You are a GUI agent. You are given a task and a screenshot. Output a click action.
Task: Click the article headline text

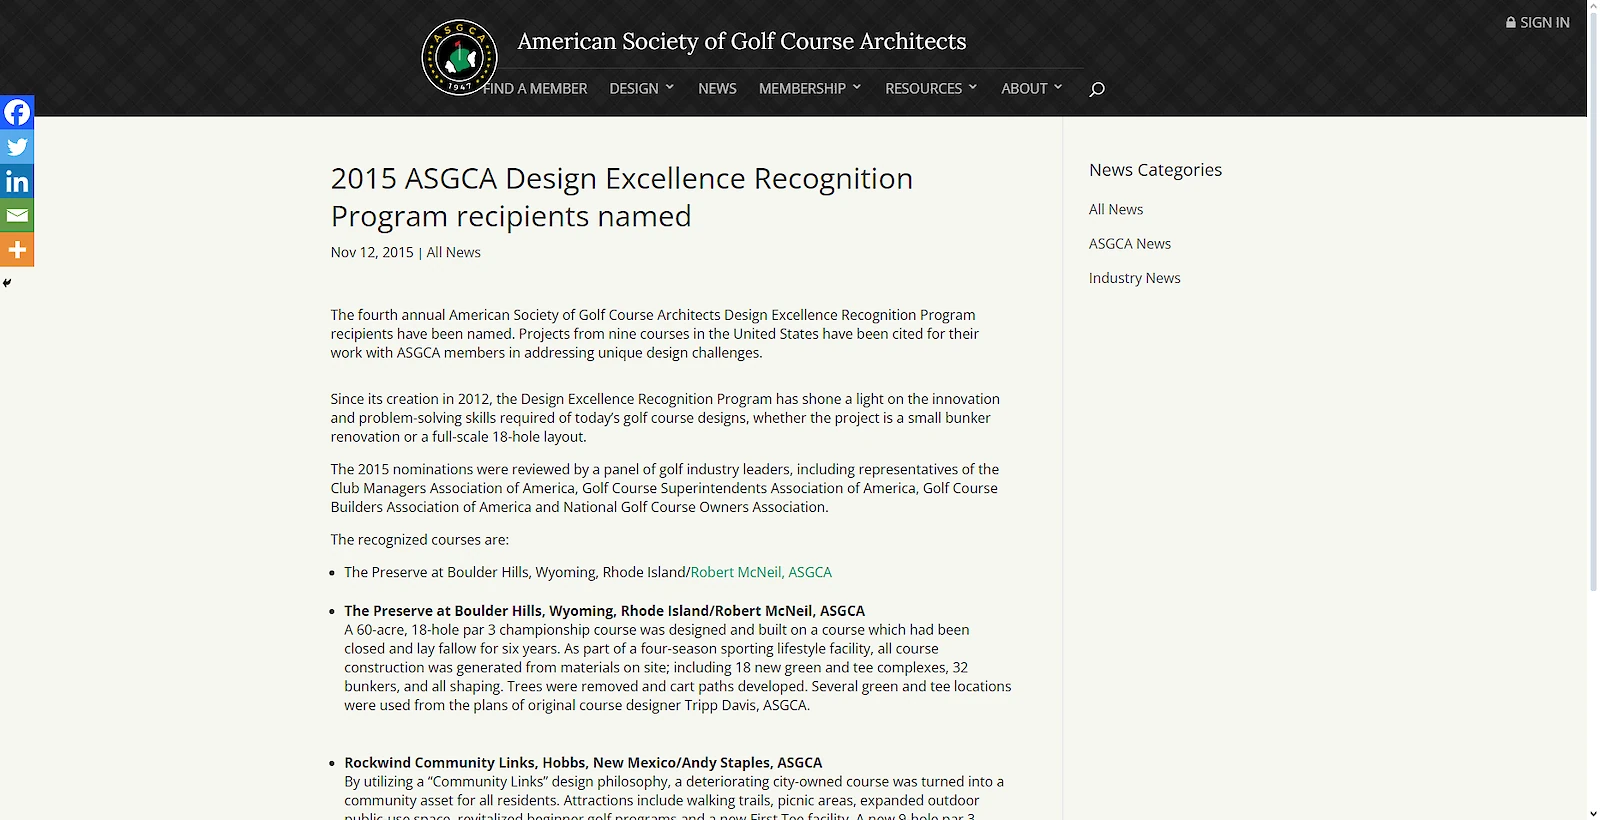click(622, 197)
